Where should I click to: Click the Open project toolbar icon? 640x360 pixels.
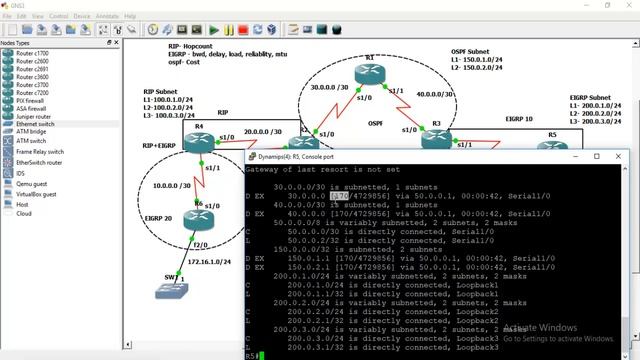point(27,30)
